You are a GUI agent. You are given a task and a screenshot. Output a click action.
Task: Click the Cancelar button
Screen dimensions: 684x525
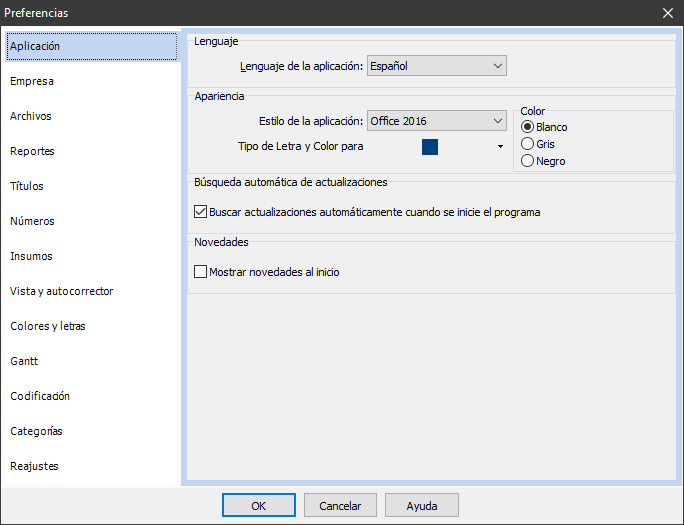340,506
